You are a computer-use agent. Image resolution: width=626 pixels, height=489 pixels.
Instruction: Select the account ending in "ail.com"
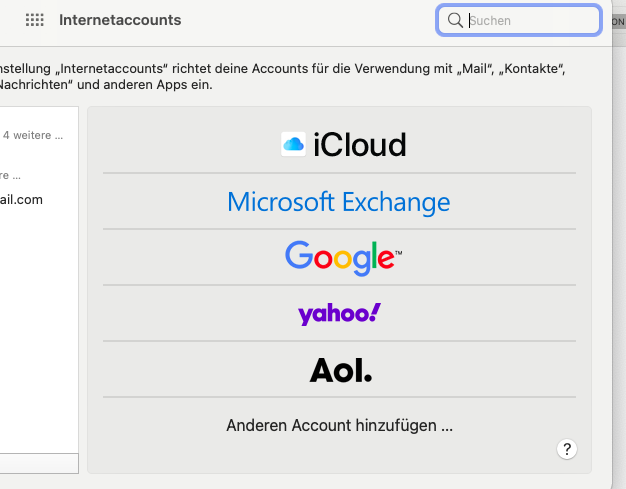[x=22, y=199]
